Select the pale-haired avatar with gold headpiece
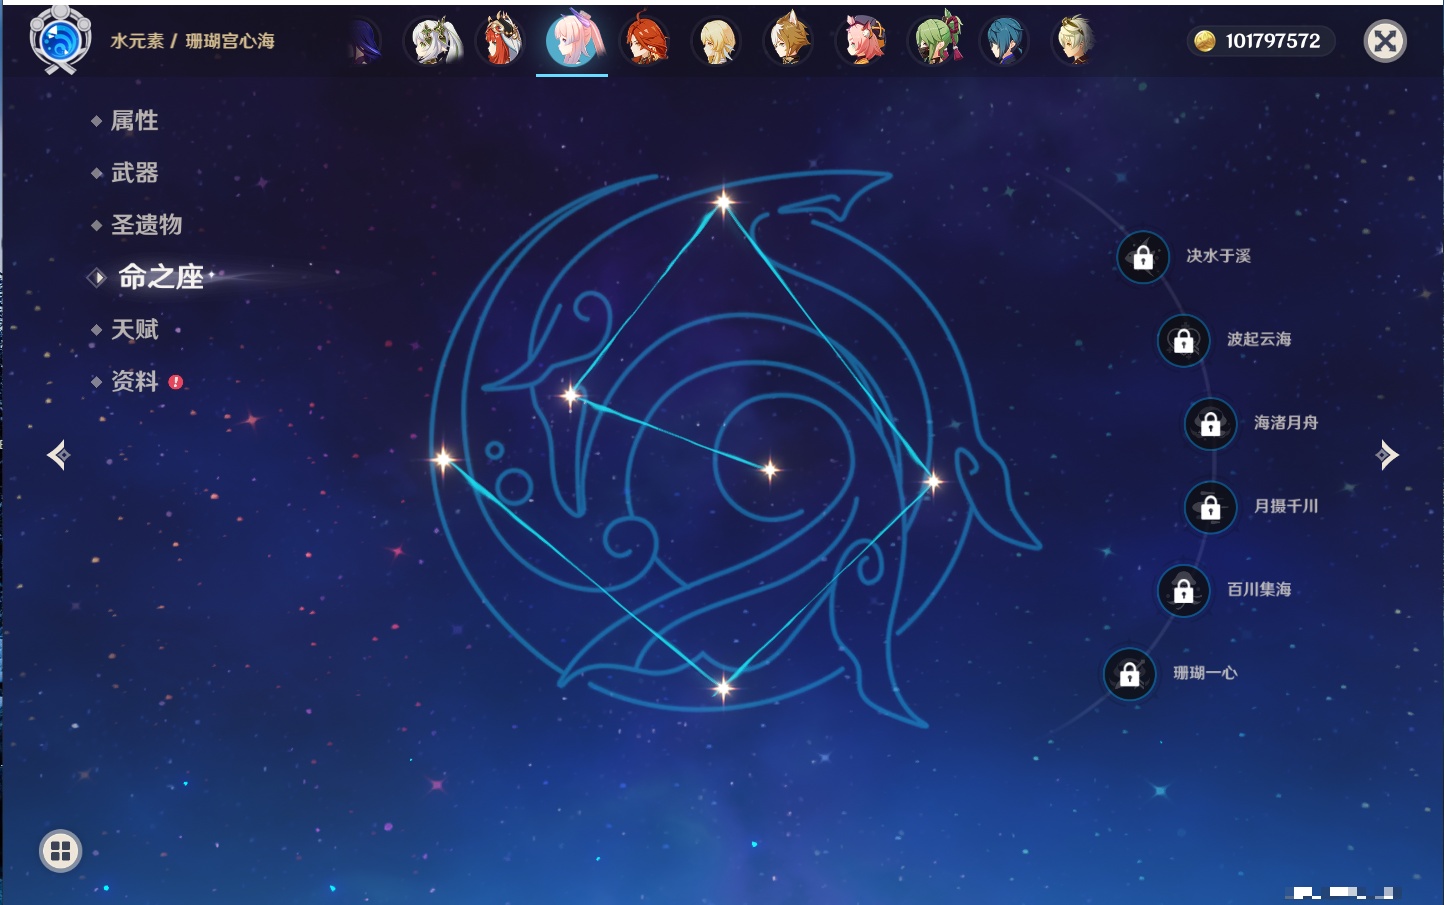 (x=1076, y=41)
